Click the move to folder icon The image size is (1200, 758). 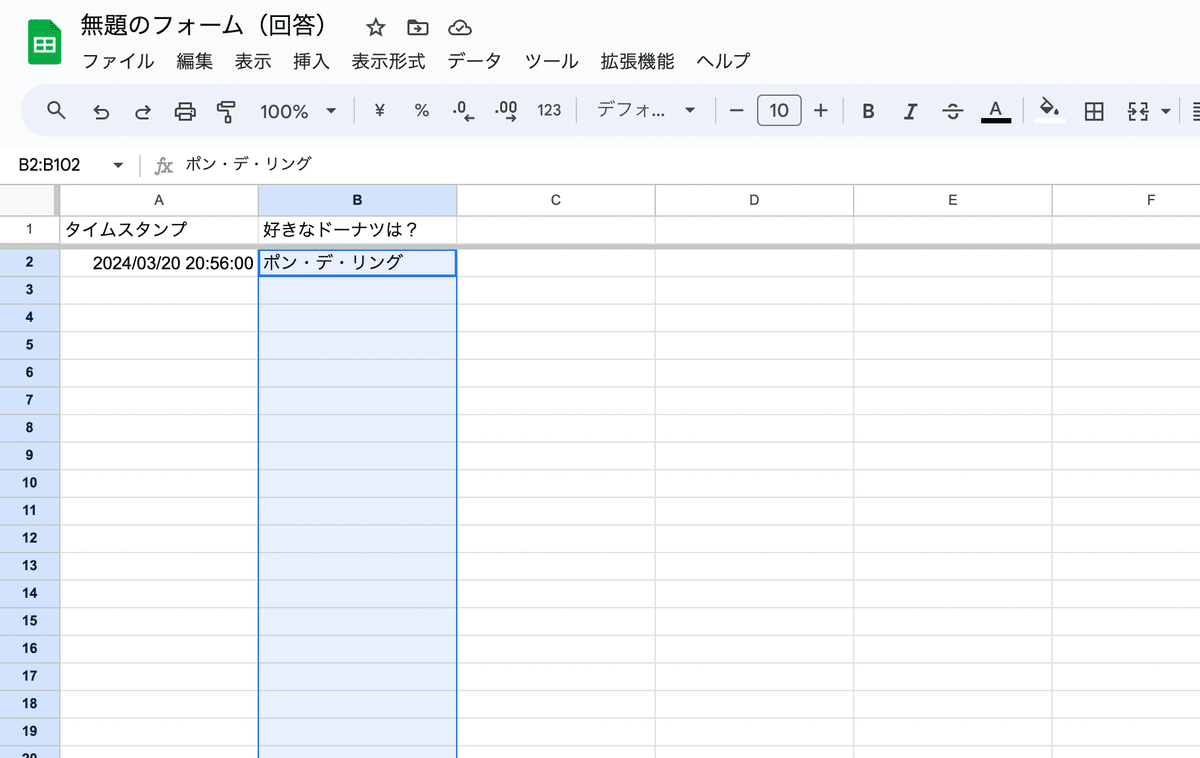418,27
